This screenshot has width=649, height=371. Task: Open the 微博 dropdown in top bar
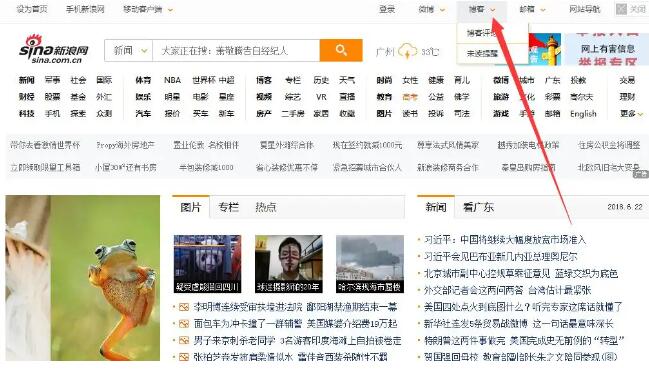click(431, 9)
